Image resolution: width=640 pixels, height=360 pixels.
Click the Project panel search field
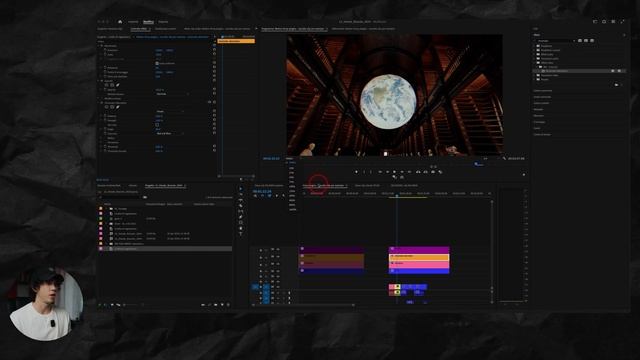click(x=120, y=197)
